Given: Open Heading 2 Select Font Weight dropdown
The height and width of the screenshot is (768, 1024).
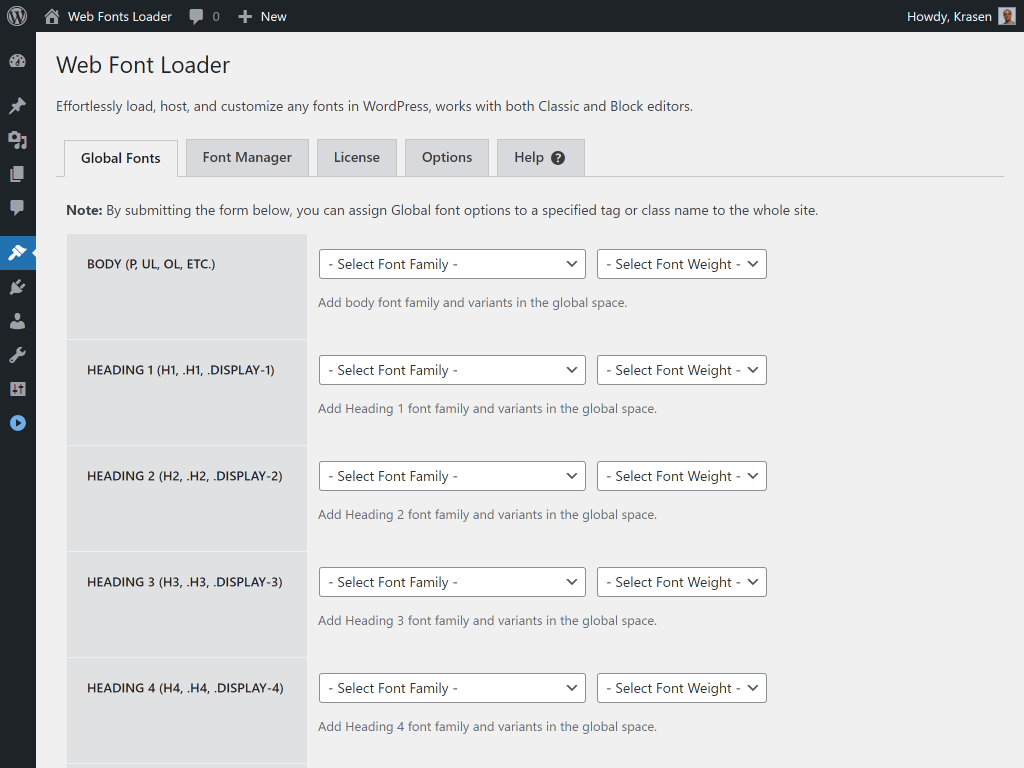Looking at the screenshot, I should [681, 476].
